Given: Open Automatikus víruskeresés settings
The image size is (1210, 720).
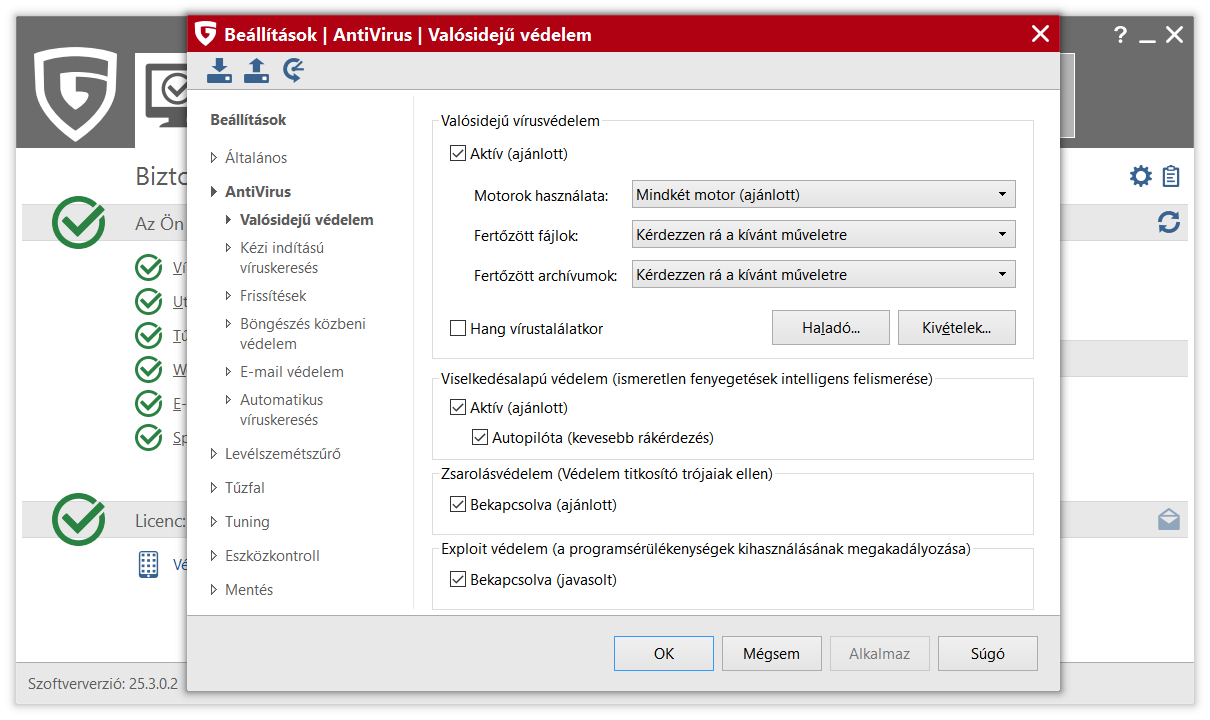Looking at the screenshot, I should tap(282, 410).
